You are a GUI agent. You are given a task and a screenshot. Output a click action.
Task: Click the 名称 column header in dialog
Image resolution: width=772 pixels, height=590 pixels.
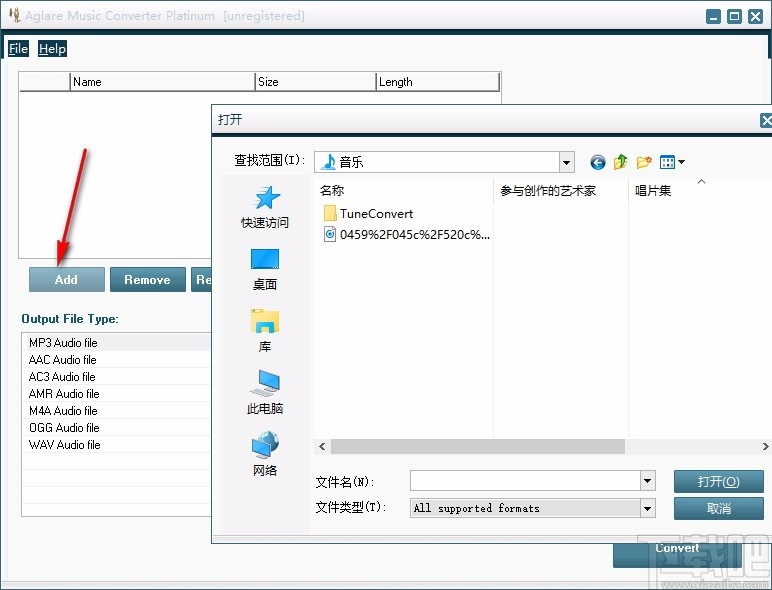[x=403, y=191]
